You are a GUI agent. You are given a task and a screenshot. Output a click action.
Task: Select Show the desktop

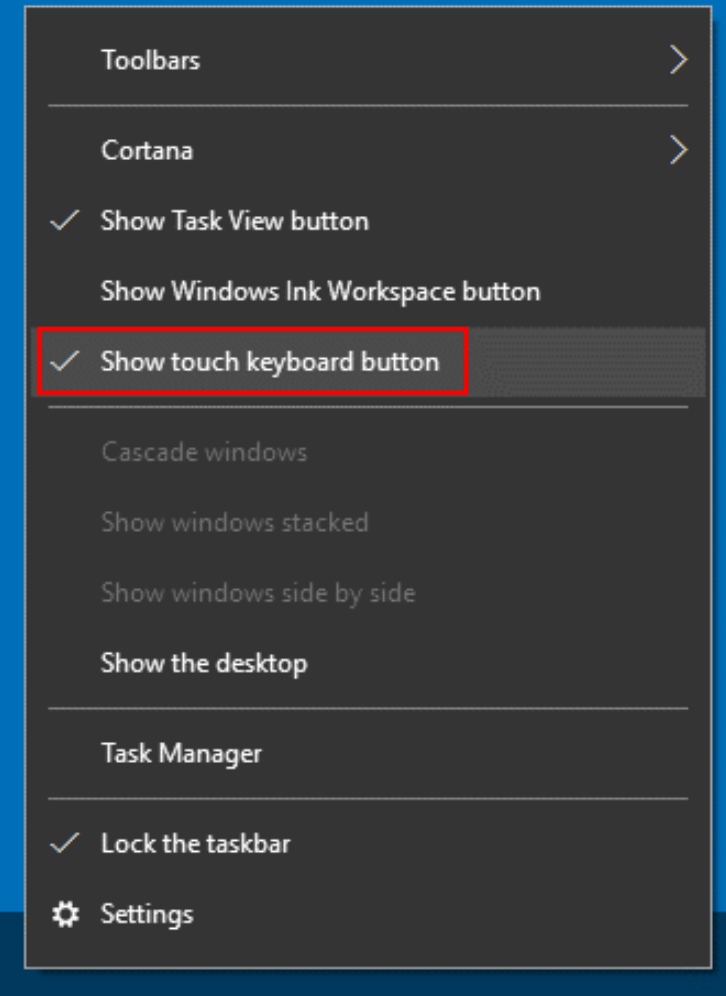[x=368, y=663]
